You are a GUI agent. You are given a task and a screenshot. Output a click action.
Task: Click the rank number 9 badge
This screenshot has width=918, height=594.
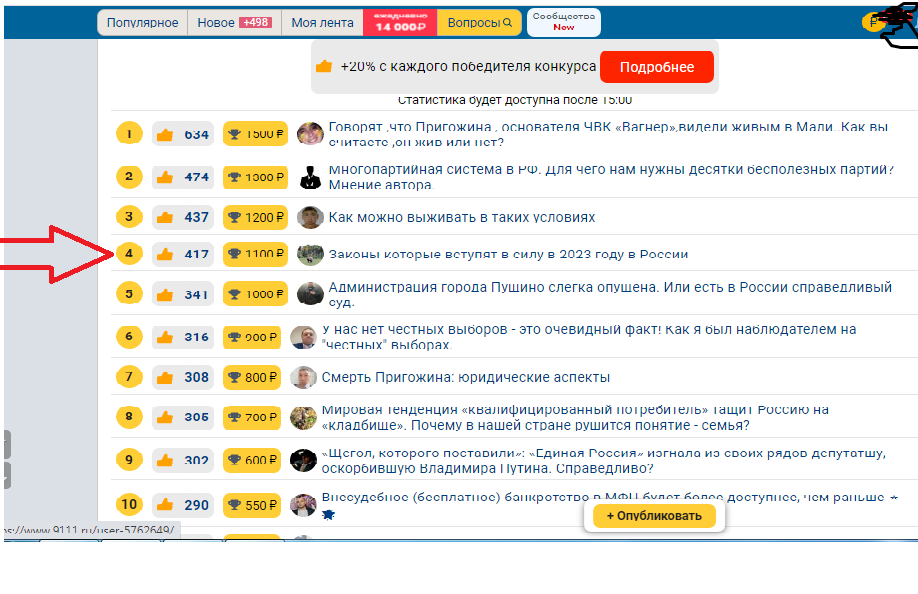click(x=128, y=460)
